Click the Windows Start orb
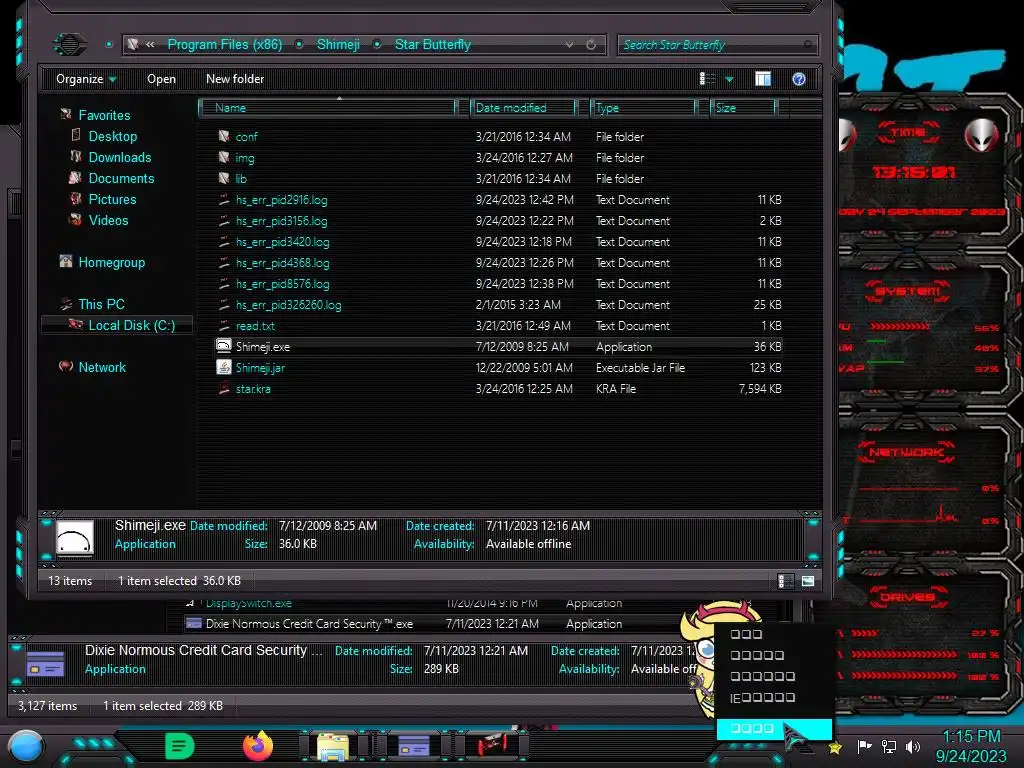 pyautogui.click(x=26, y=747)
